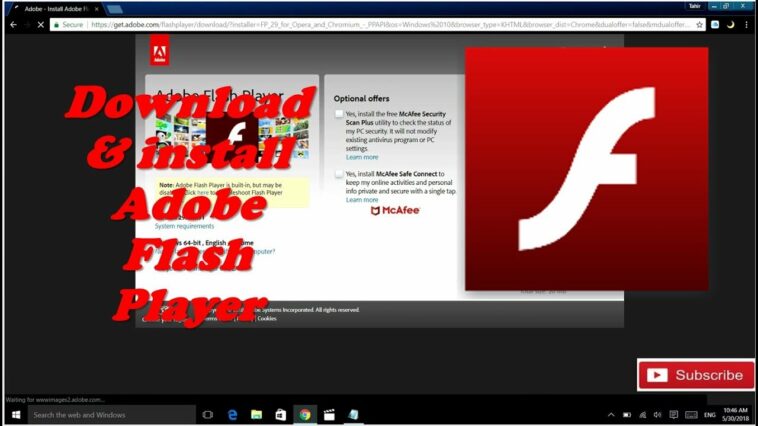Viewport: 758px width, 426px height.
Task: Click the Secure lock indicator in address bar
Action: (x=68, y=25)
